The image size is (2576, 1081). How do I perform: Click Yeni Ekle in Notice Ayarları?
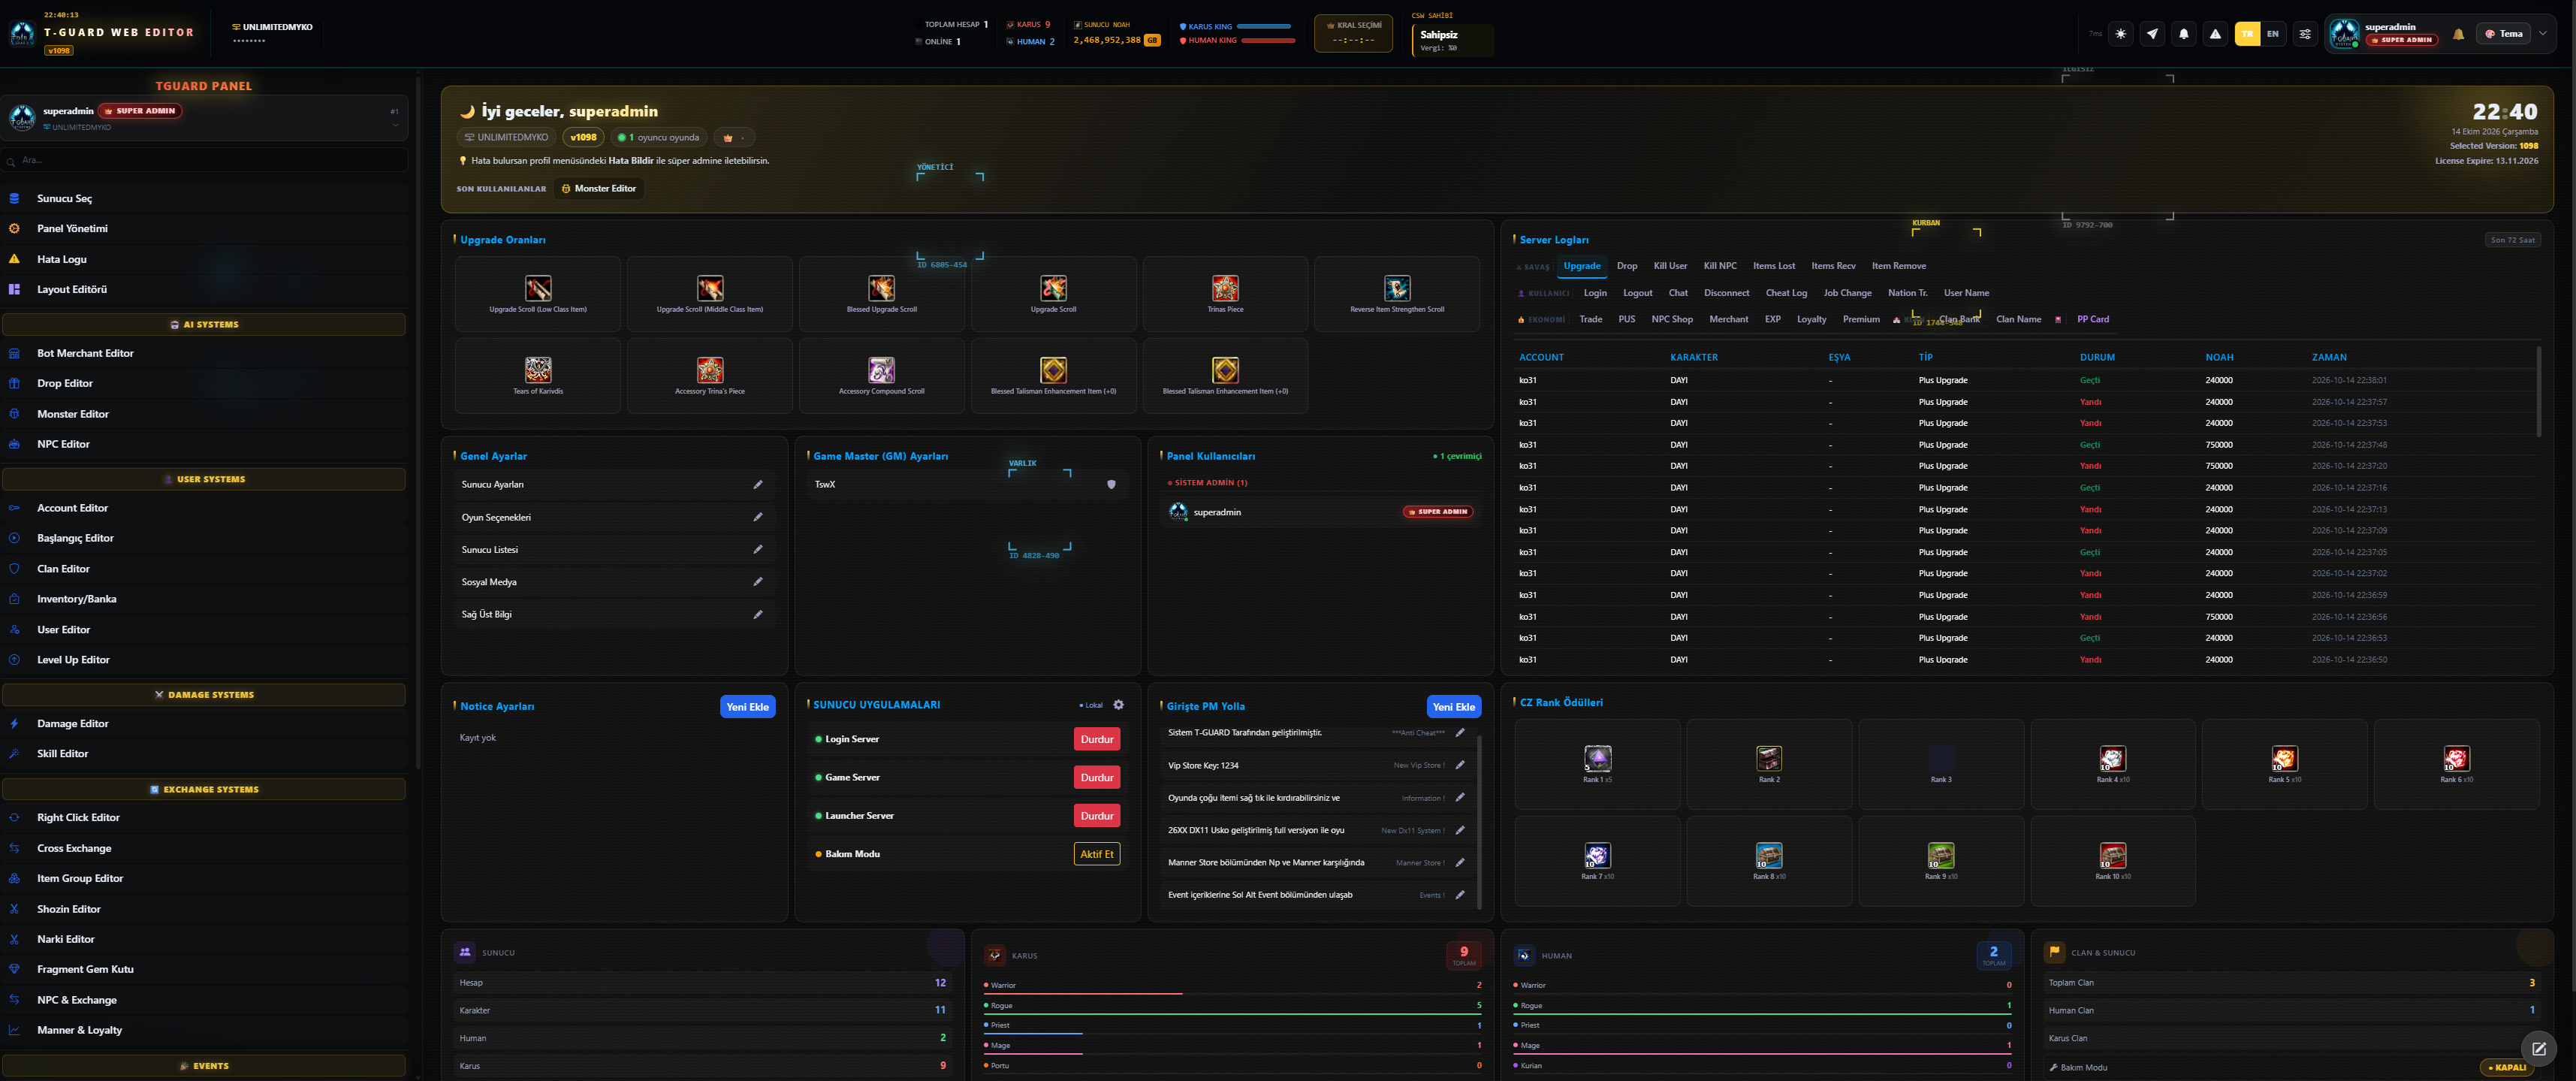pyautogui.click(x=747, y=707)
